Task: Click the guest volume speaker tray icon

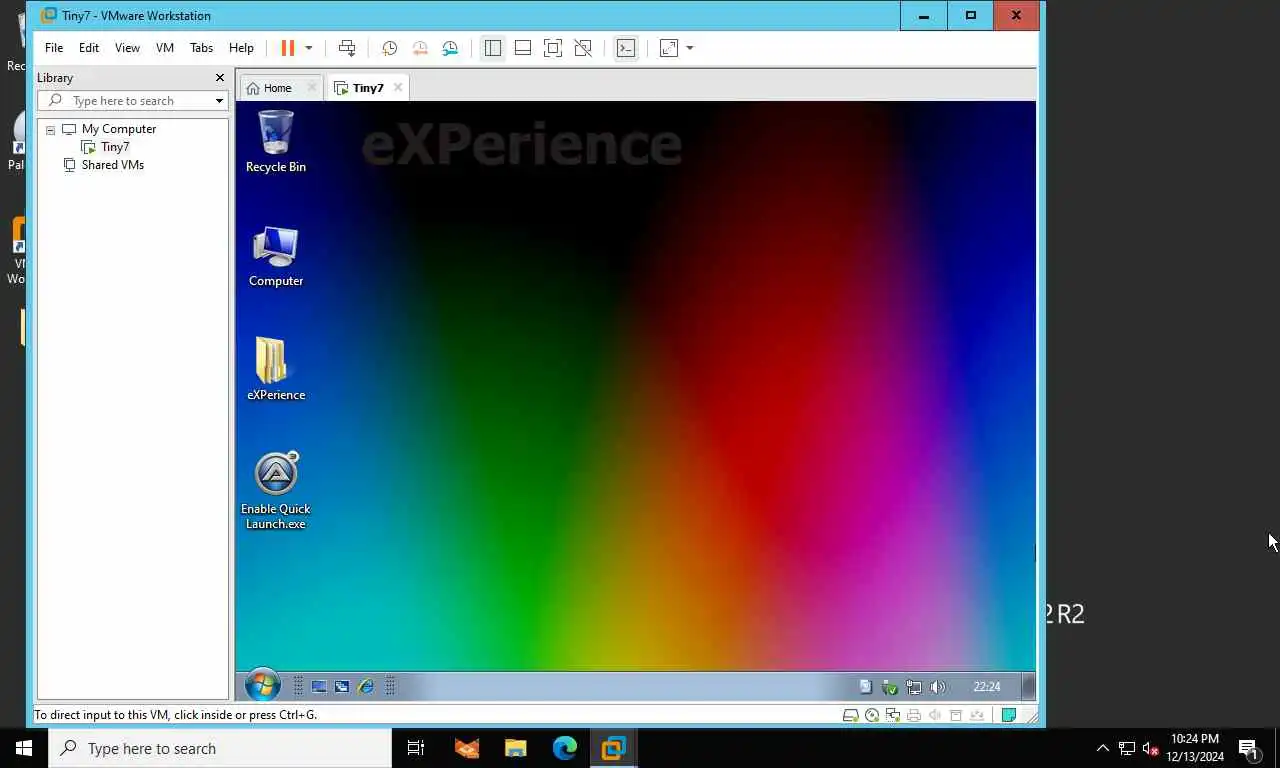Action: [x=938, y=687]
